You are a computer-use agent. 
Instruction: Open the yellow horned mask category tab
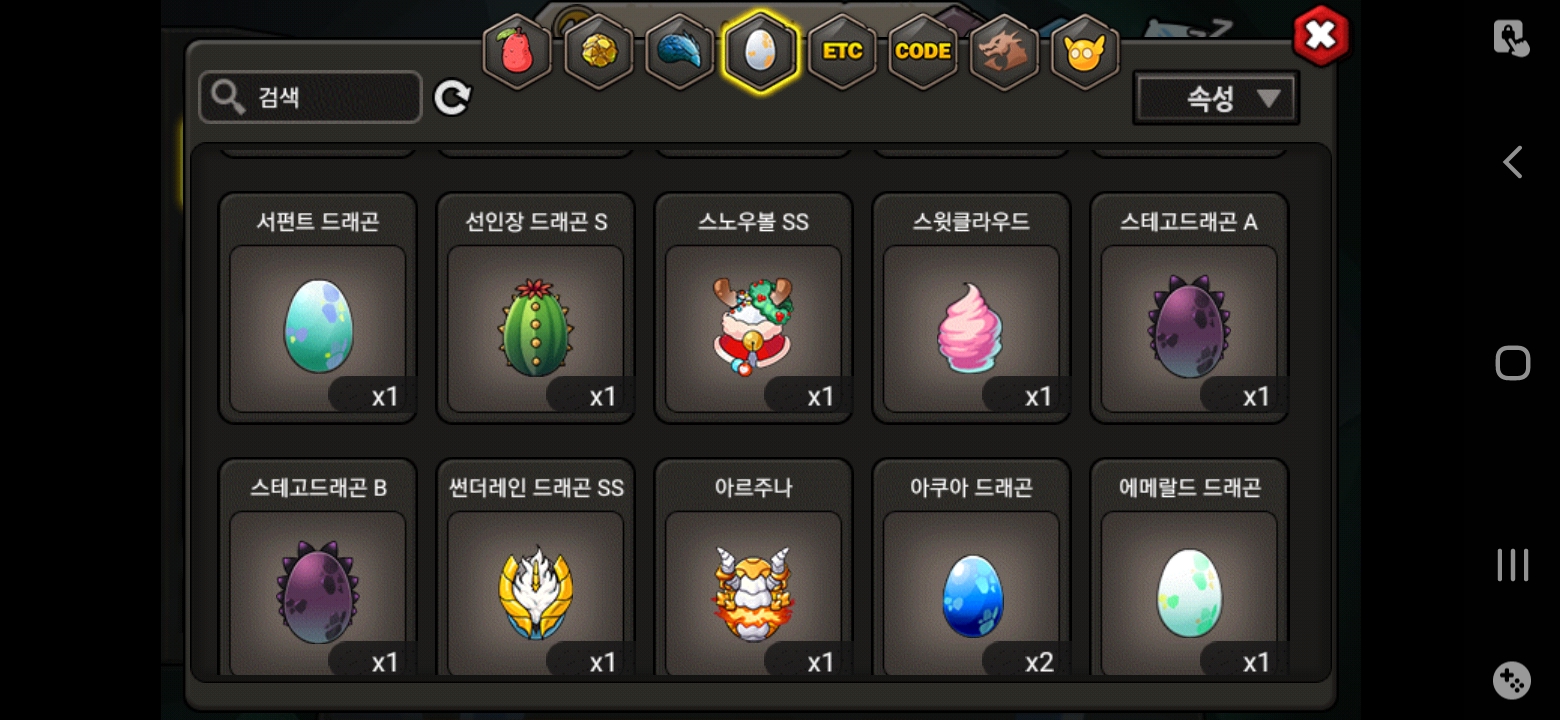click(1085, 52)
